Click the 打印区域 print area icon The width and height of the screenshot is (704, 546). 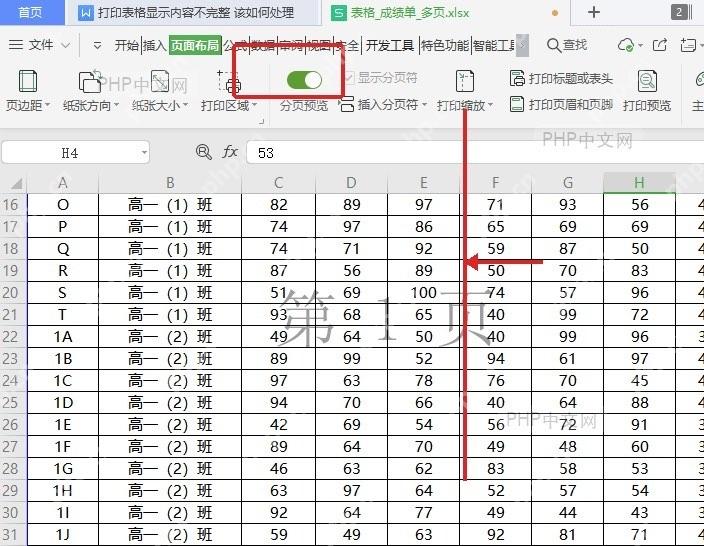tap(229, 81)
